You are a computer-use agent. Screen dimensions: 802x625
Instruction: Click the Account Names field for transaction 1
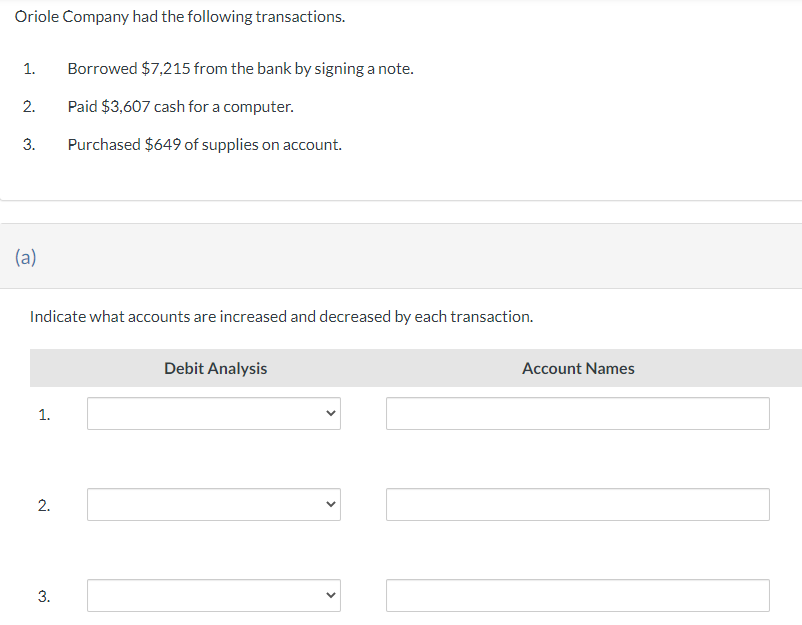coord(578,413)
